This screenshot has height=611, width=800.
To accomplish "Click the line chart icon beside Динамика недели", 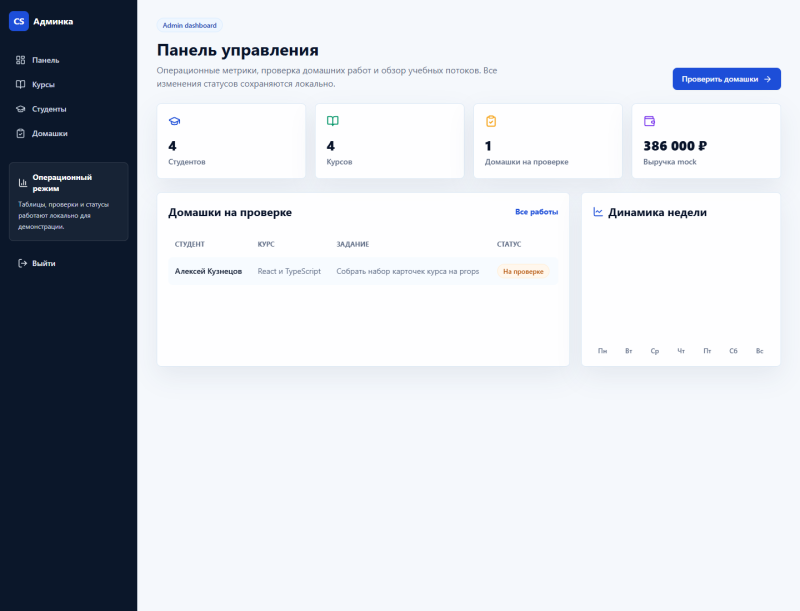I will point(598,212).
